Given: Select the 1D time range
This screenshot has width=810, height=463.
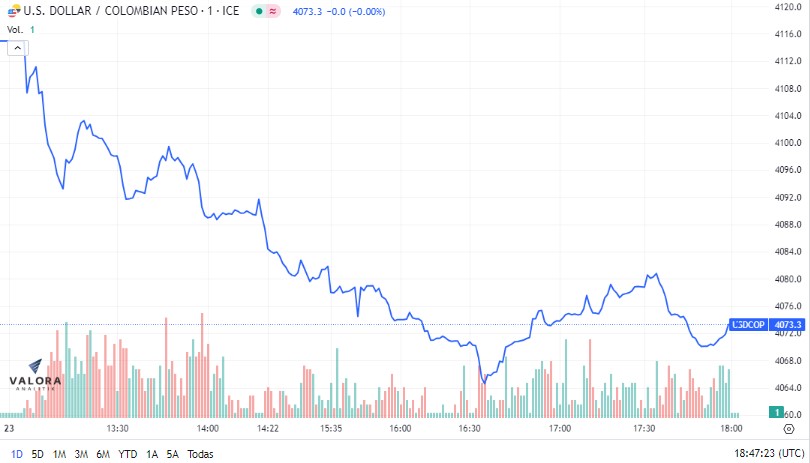Looking at the screenshot, I should (x=17, y=454).
